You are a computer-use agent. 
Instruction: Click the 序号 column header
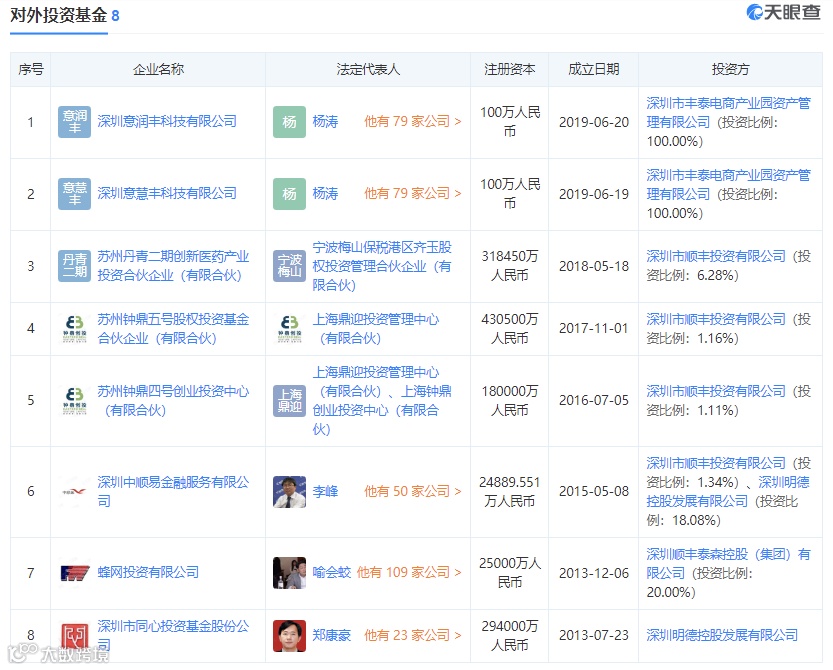pos(31,69)
